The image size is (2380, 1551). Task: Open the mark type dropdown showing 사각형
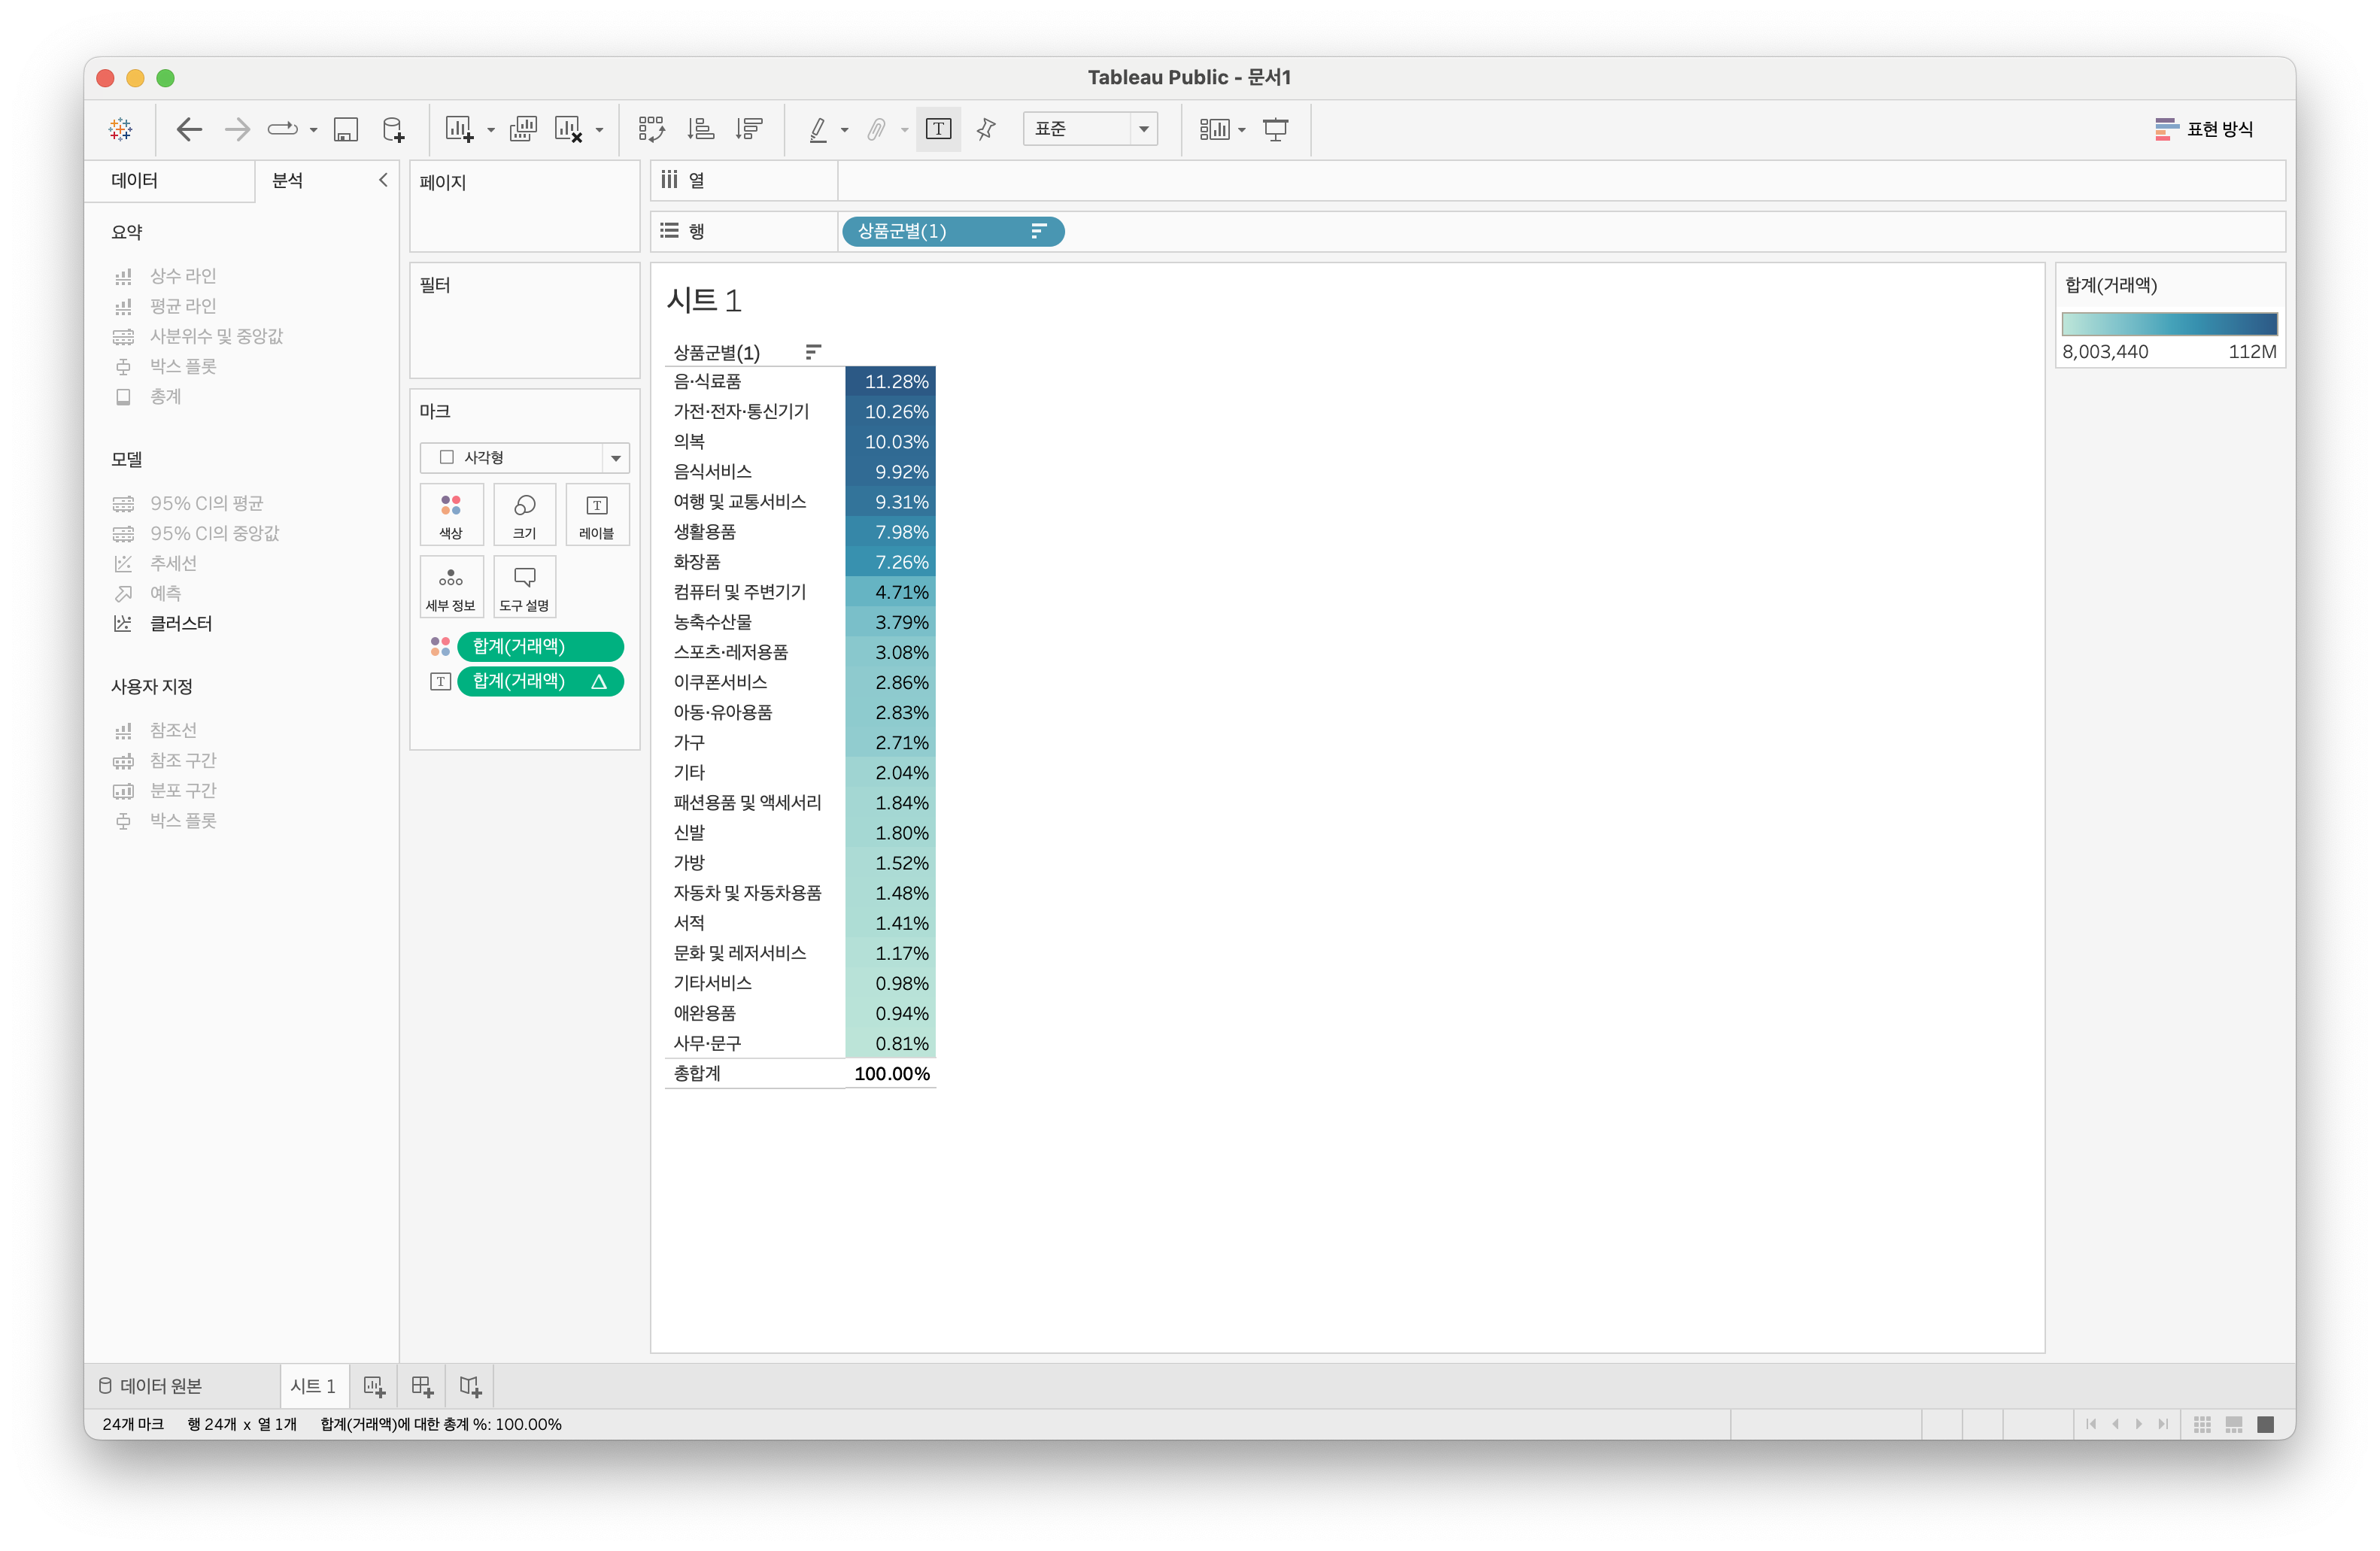pos(524,457)
